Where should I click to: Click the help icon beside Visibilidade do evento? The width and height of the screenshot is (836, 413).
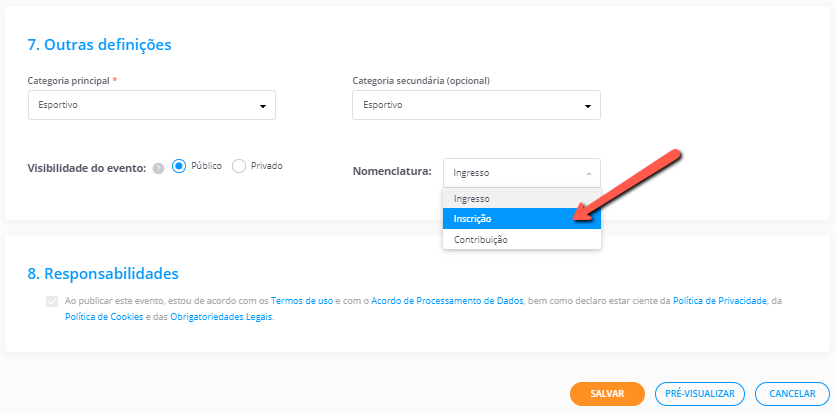click(x=158, y=168)
